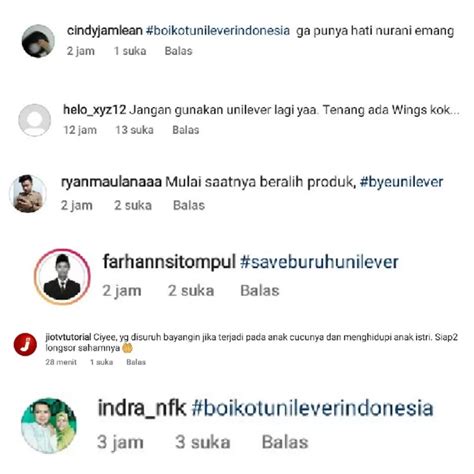Open cindyjamlean's #boikotunileverindonesia hashtag
The height and width of the screenshot is (474, 474).
tap(218, 31)
